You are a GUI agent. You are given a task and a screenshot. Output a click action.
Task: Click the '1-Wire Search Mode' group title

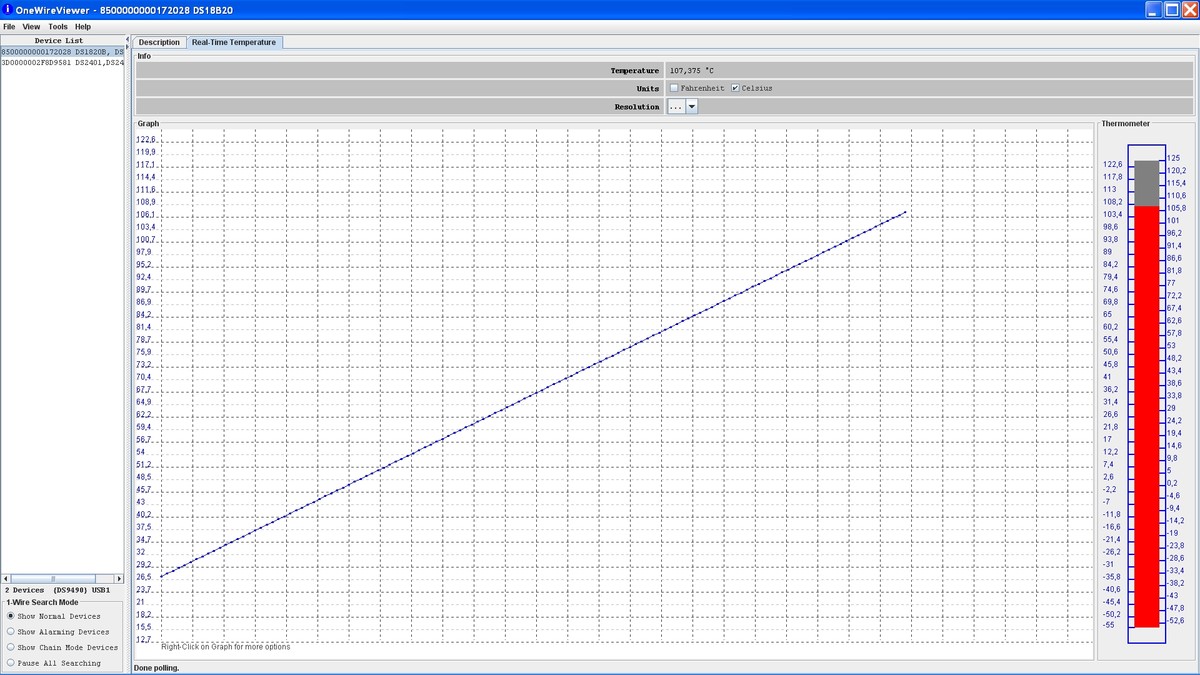click(x=42, y=602)
